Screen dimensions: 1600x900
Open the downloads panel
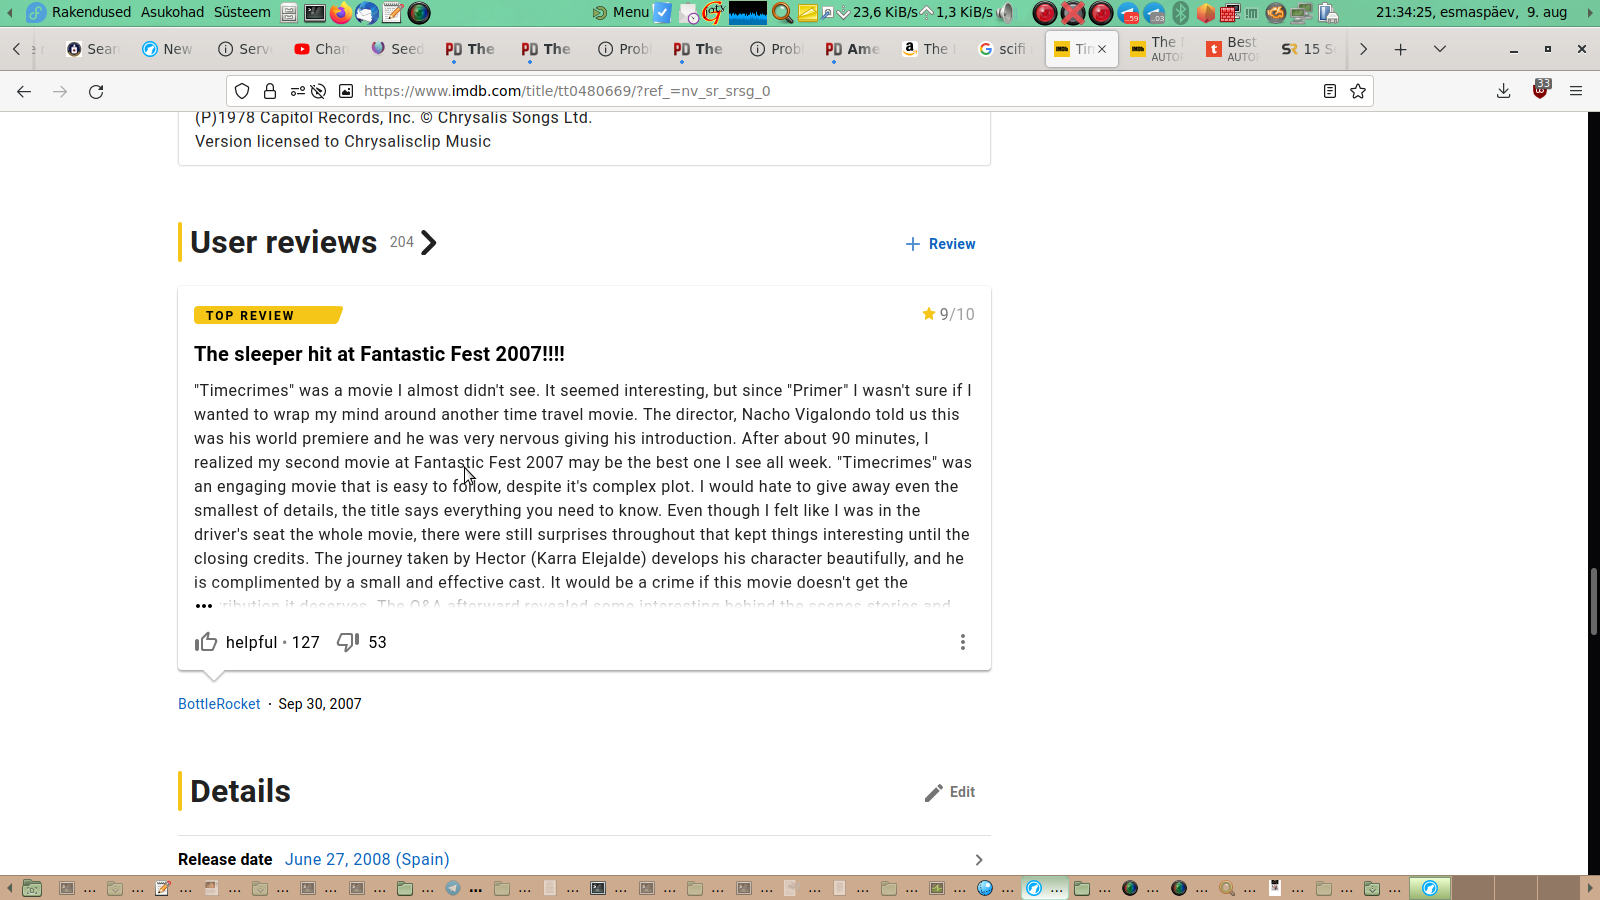pos(1503,91)
